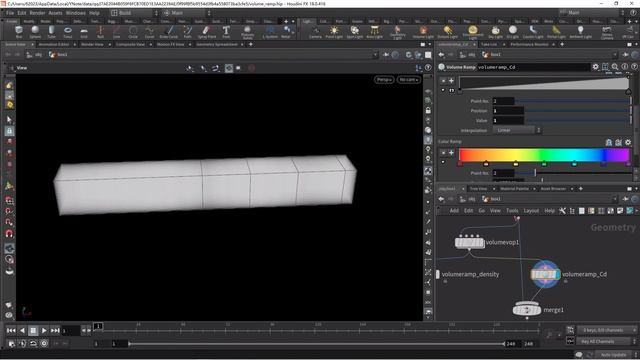
Task: Open the Persp viewport dropdown
Action: click(x=384, y=80)
